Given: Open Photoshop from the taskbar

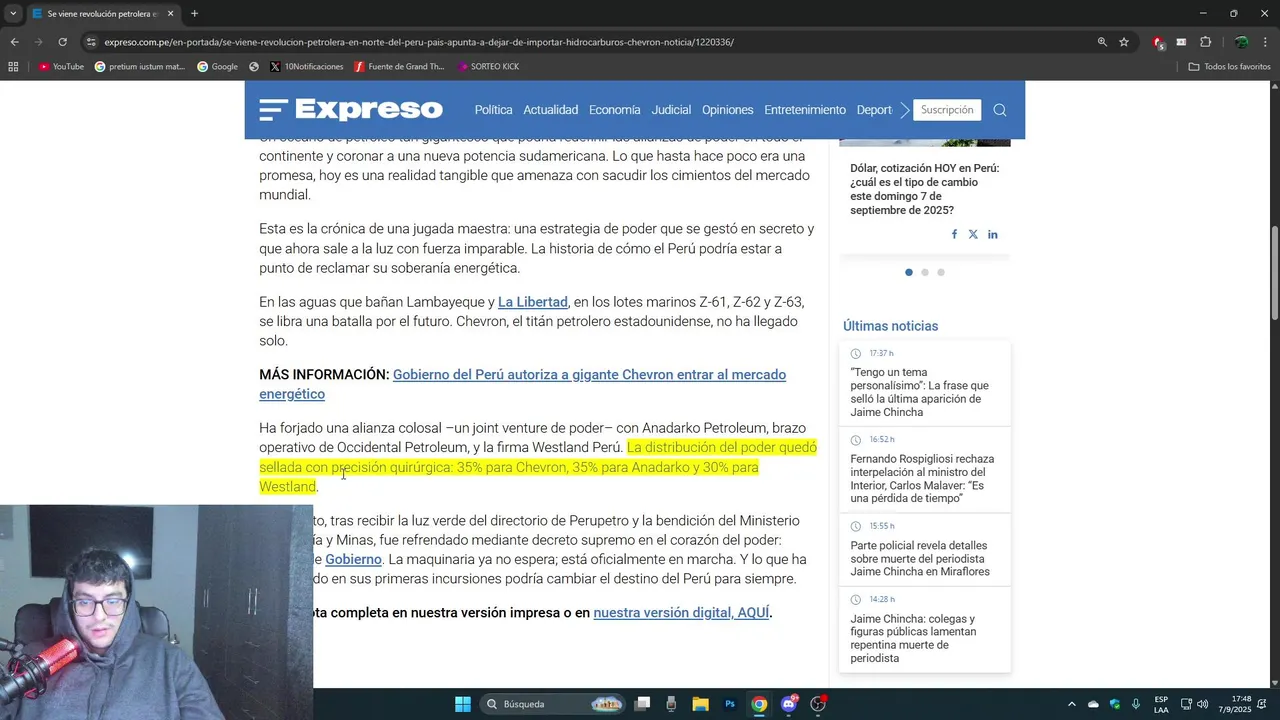Looking at the screenshot, I should (730, 704).
